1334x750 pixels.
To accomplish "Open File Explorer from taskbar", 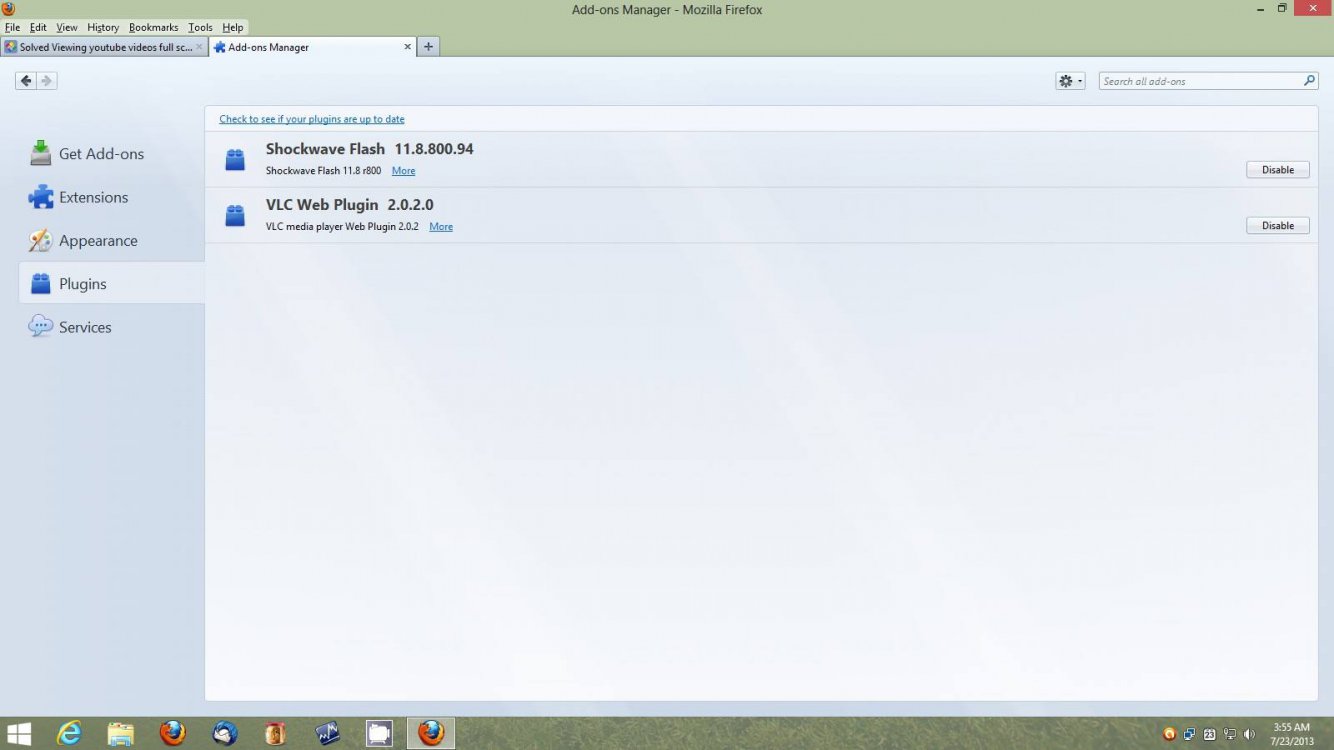I will point(120,733).
